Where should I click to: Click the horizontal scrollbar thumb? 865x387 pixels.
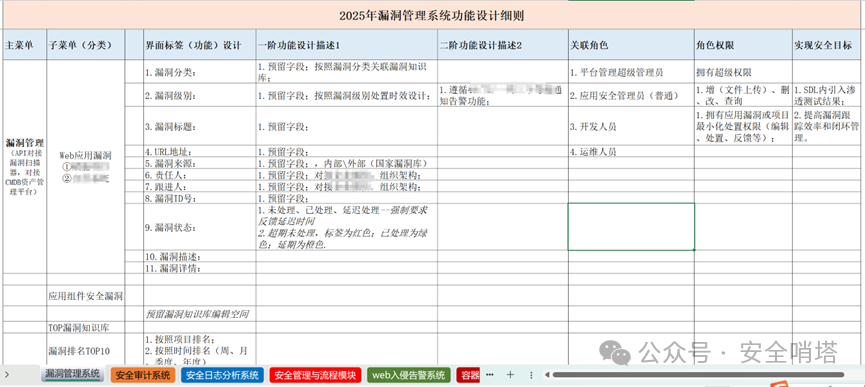click(x=698, y=375)
